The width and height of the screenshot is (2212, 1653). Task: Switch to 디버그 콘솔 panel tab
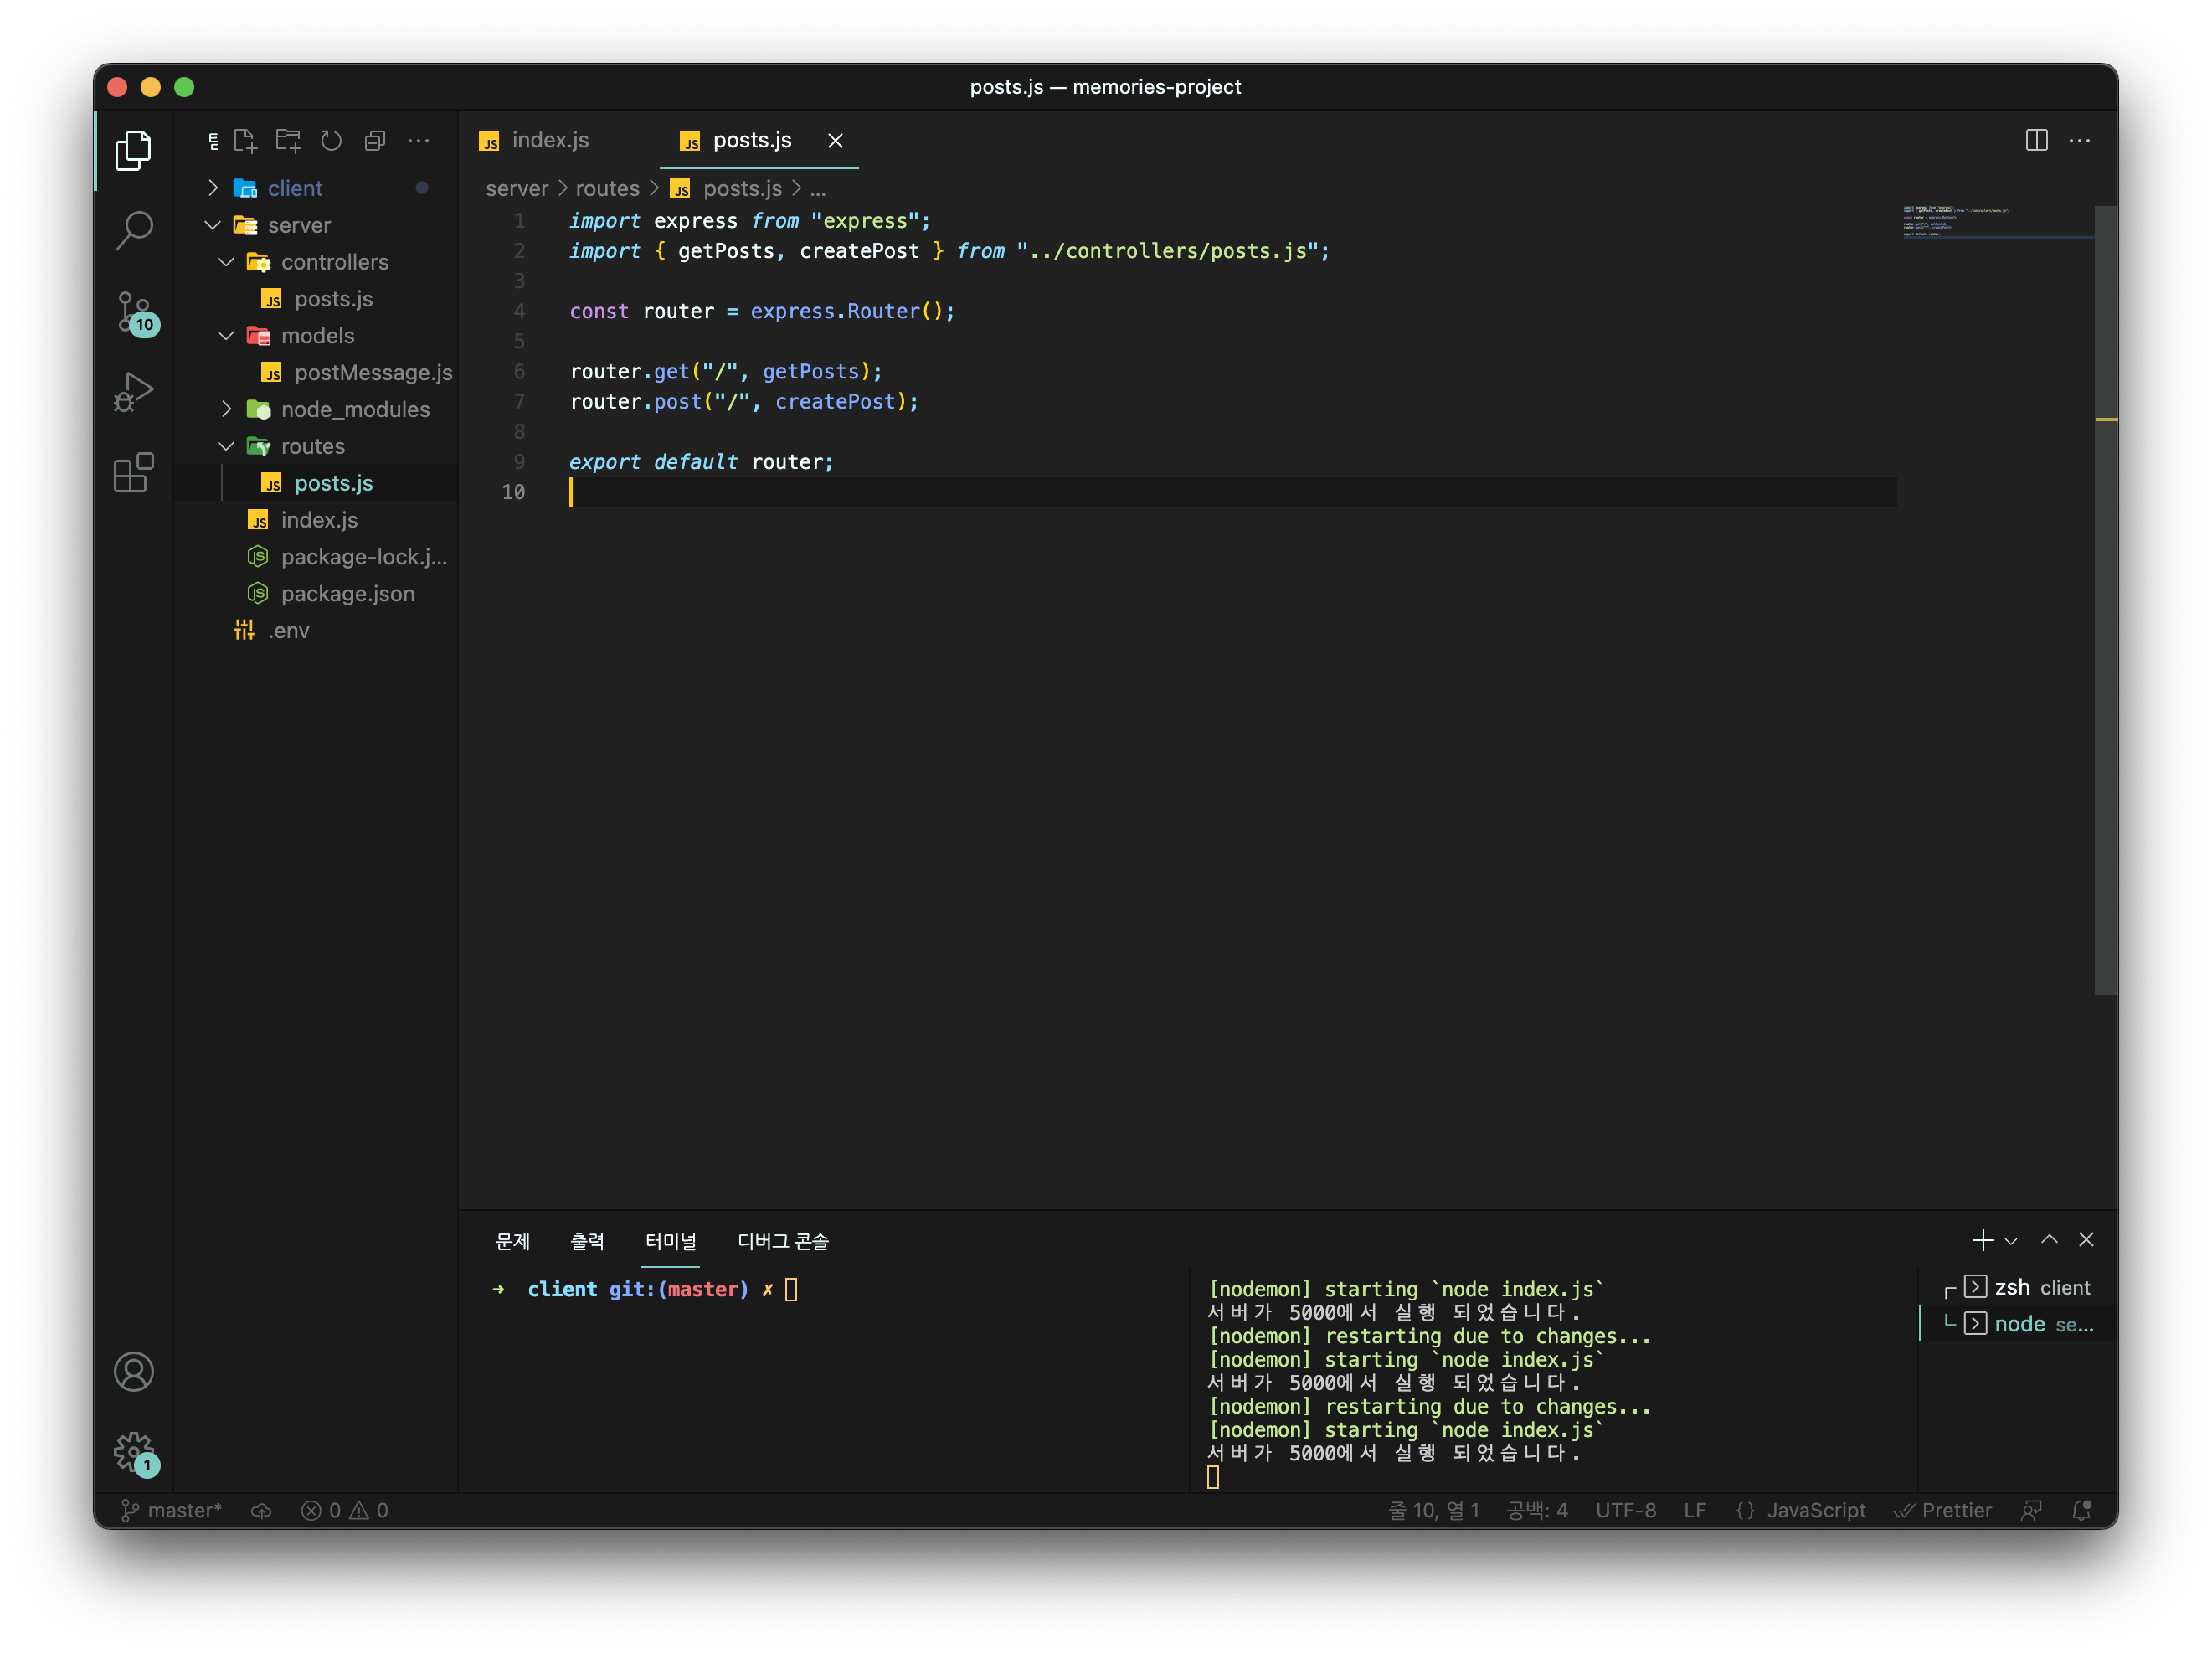point(783,1241)
